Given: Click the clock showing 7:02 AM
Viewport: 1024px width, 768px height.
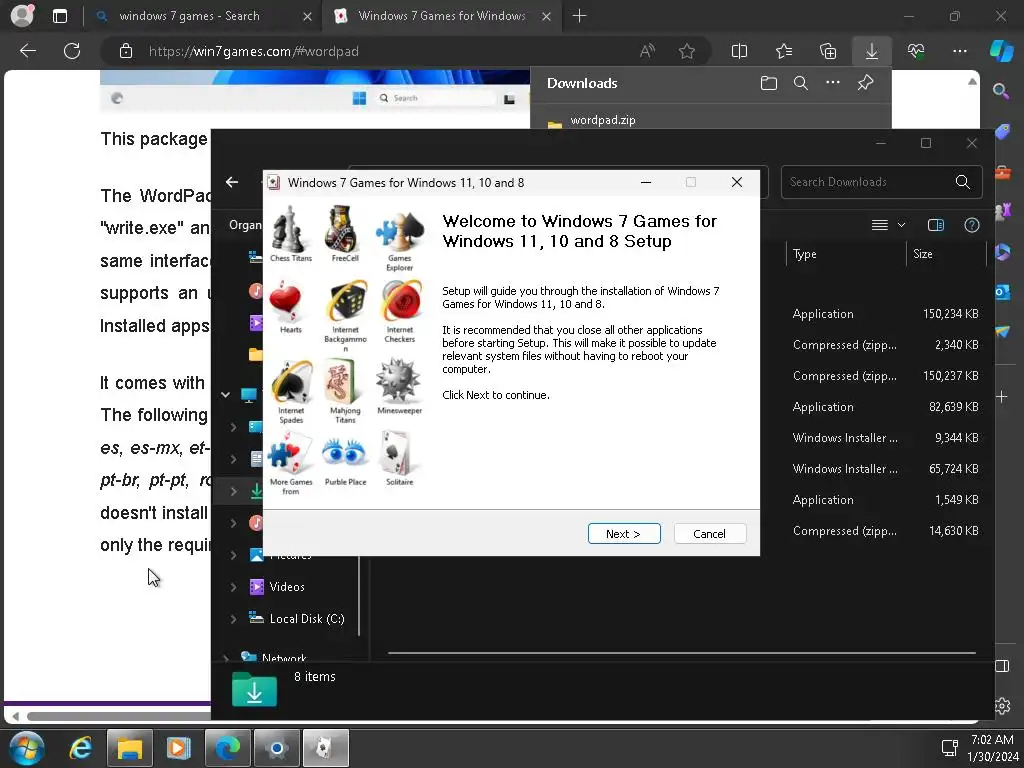Looking at the screenshot, I should (x=992, y=740).
